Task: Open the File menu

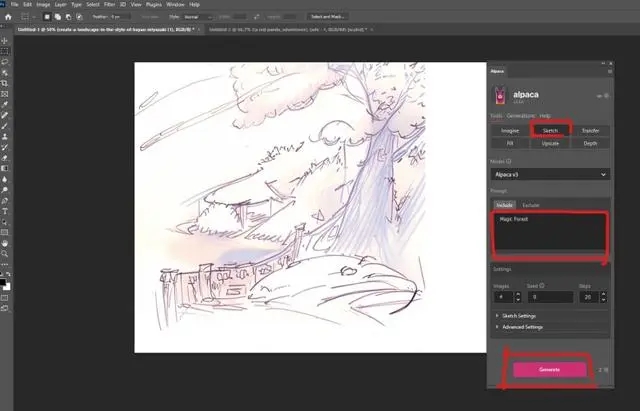Action: click(x=14, y=4)
